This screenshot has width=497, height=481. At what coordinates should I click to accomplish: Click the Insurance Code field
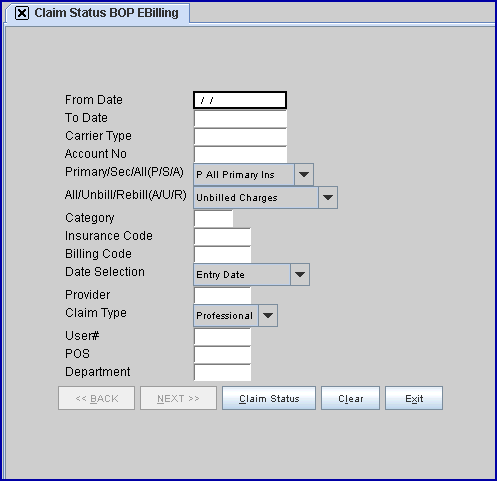click(223, 236)
